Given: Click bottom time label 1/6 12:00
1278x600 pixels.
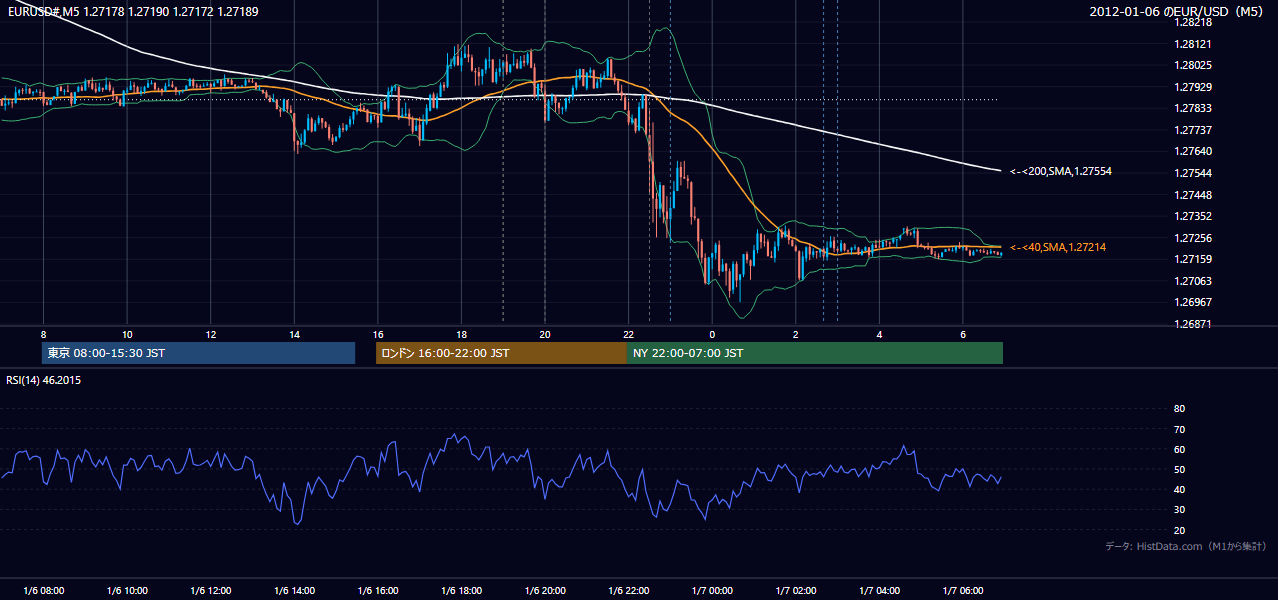Looking at the screenshot, I should (x=210, y=590).
